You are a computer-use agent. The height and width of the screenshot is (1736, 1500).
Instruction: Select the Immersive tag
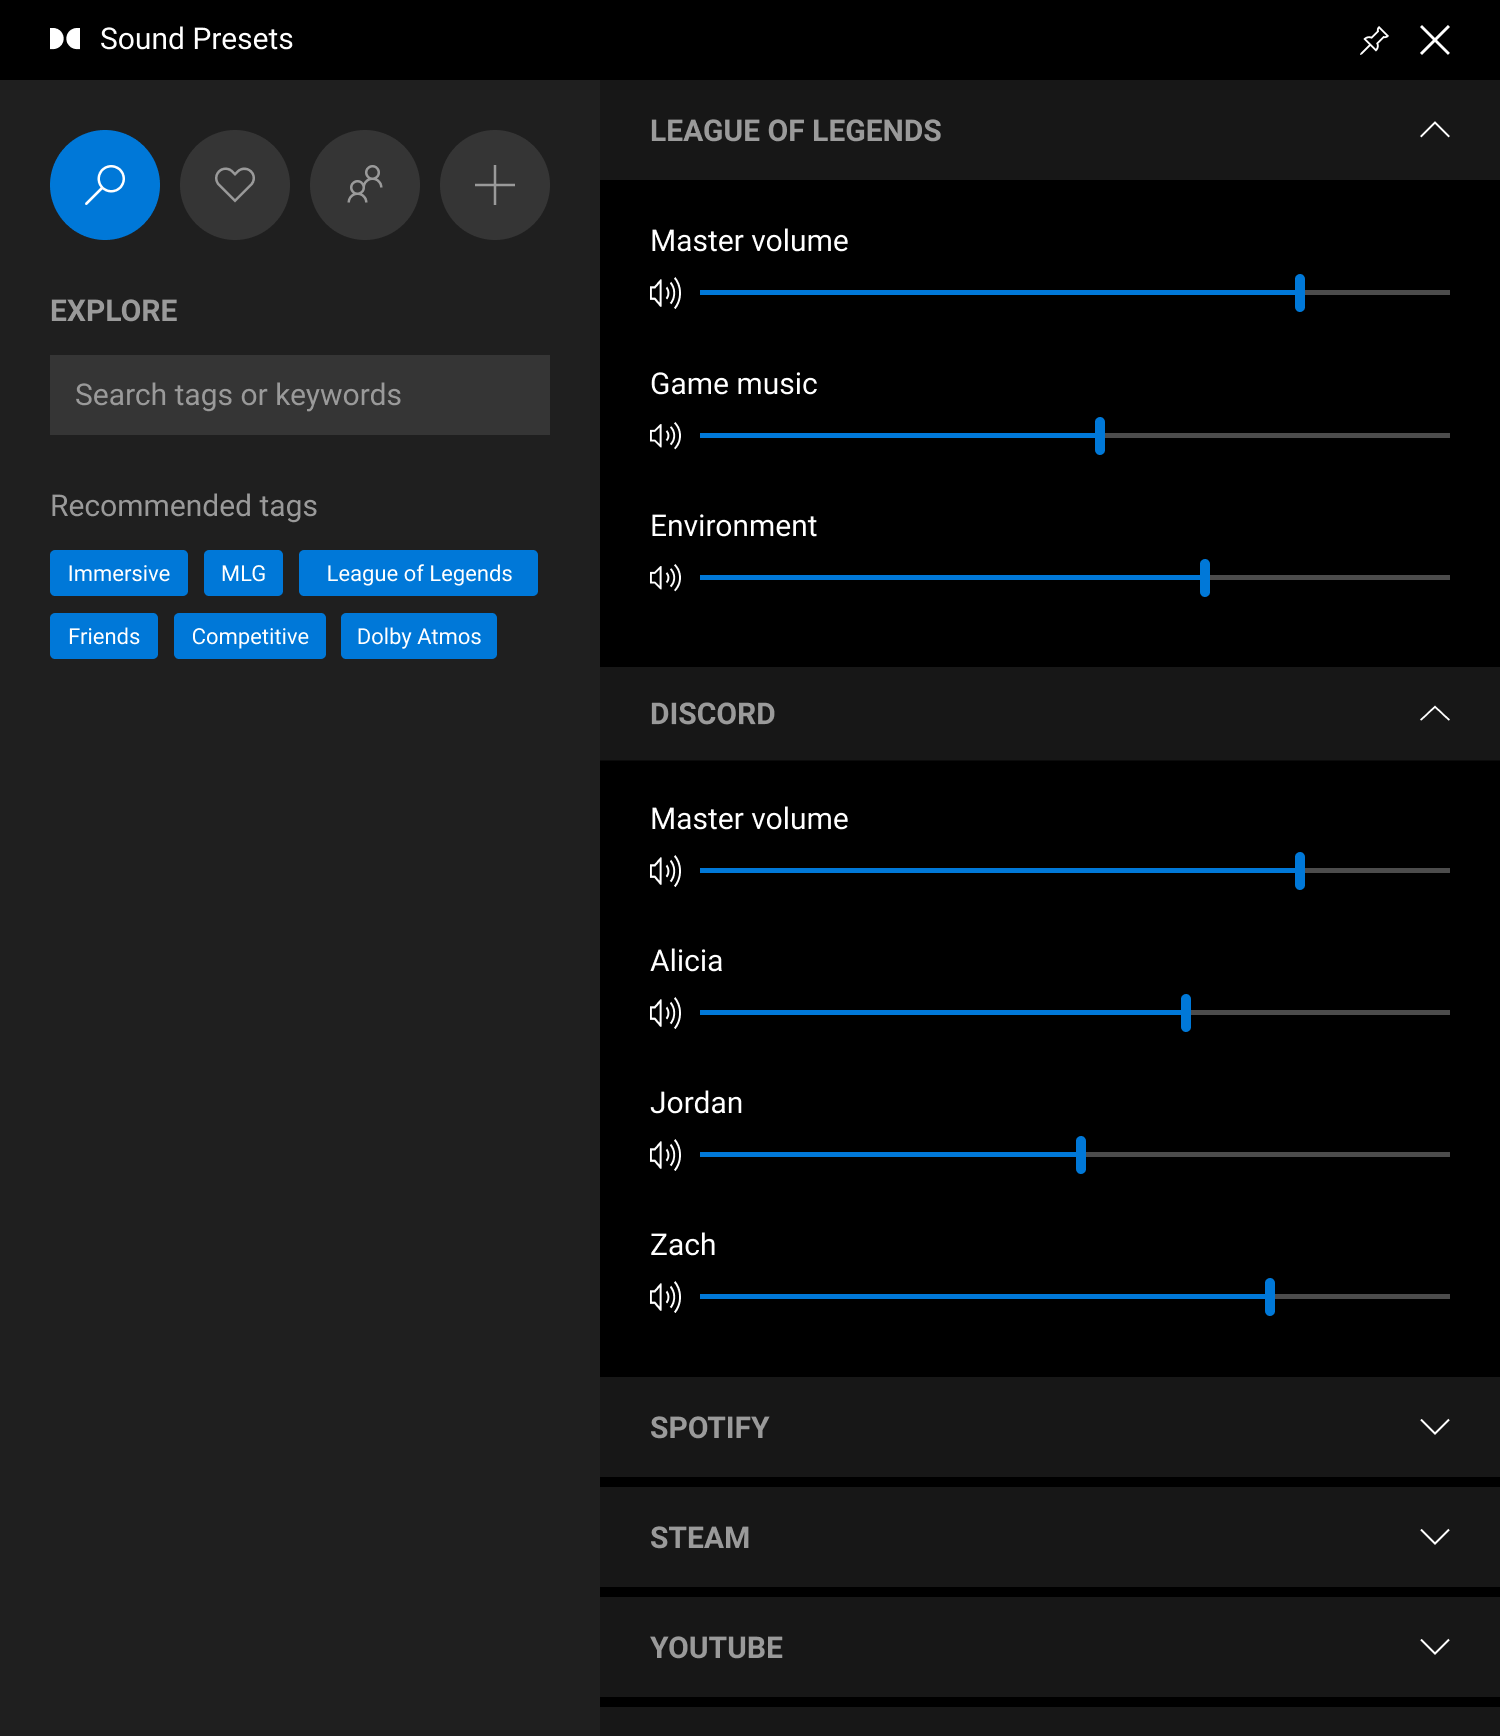click(x=119, y=573)
